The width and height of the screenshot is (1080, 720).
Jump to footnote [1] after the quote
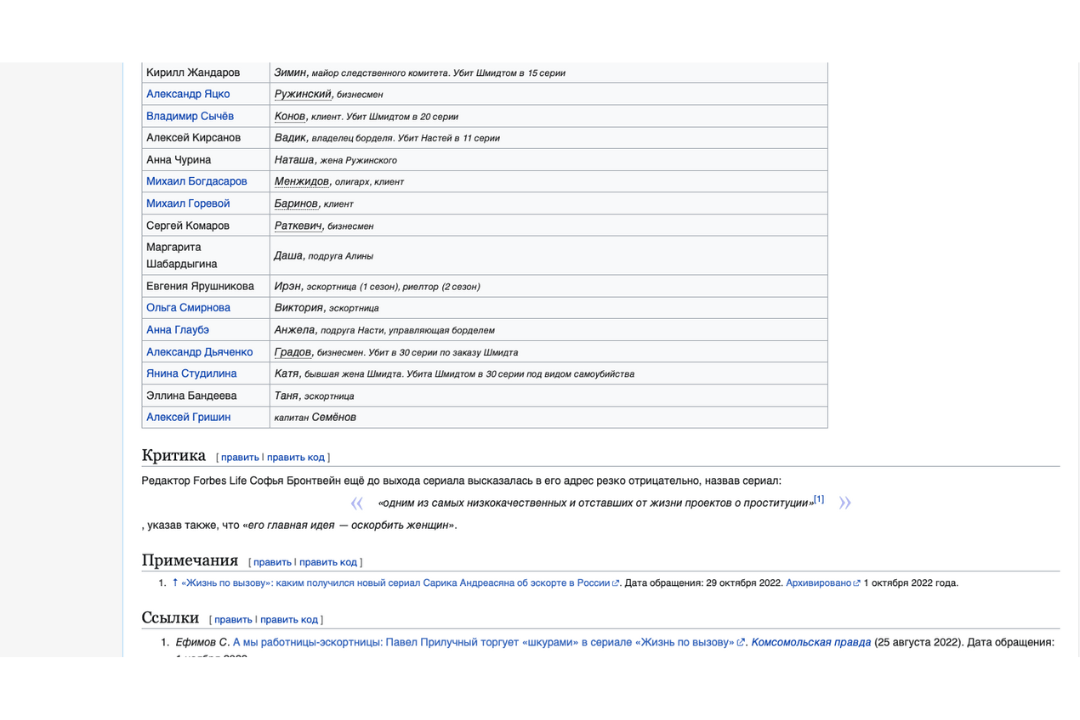818,499
